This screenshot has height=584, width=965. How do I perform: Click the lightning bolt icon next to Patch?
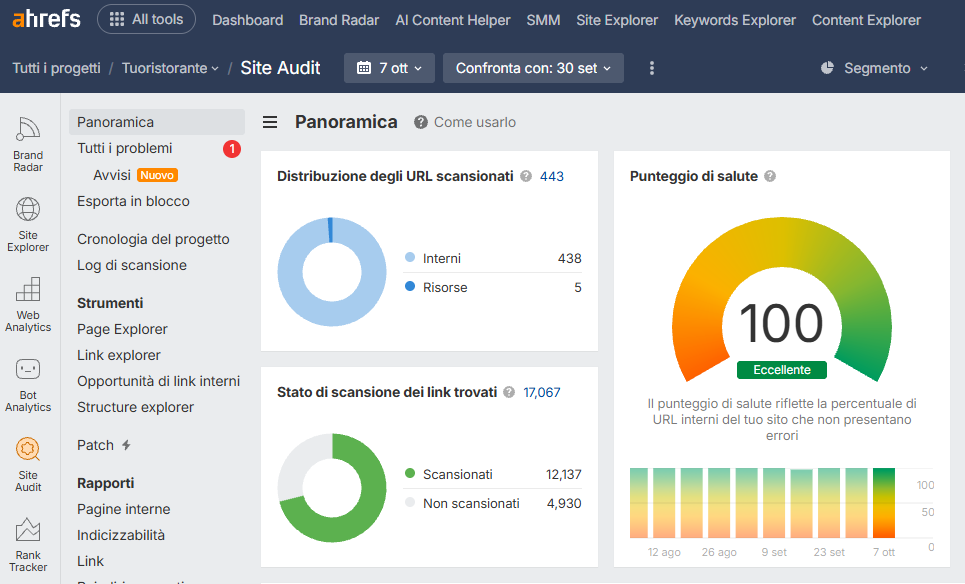click(x=126, y=445)
